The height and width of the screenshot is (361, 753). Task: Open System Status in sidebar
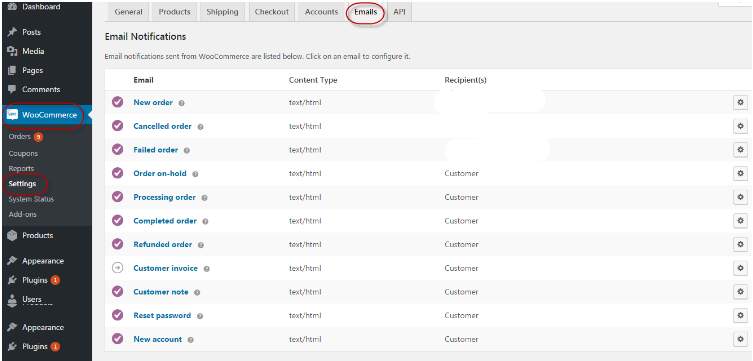pos(31,199)
